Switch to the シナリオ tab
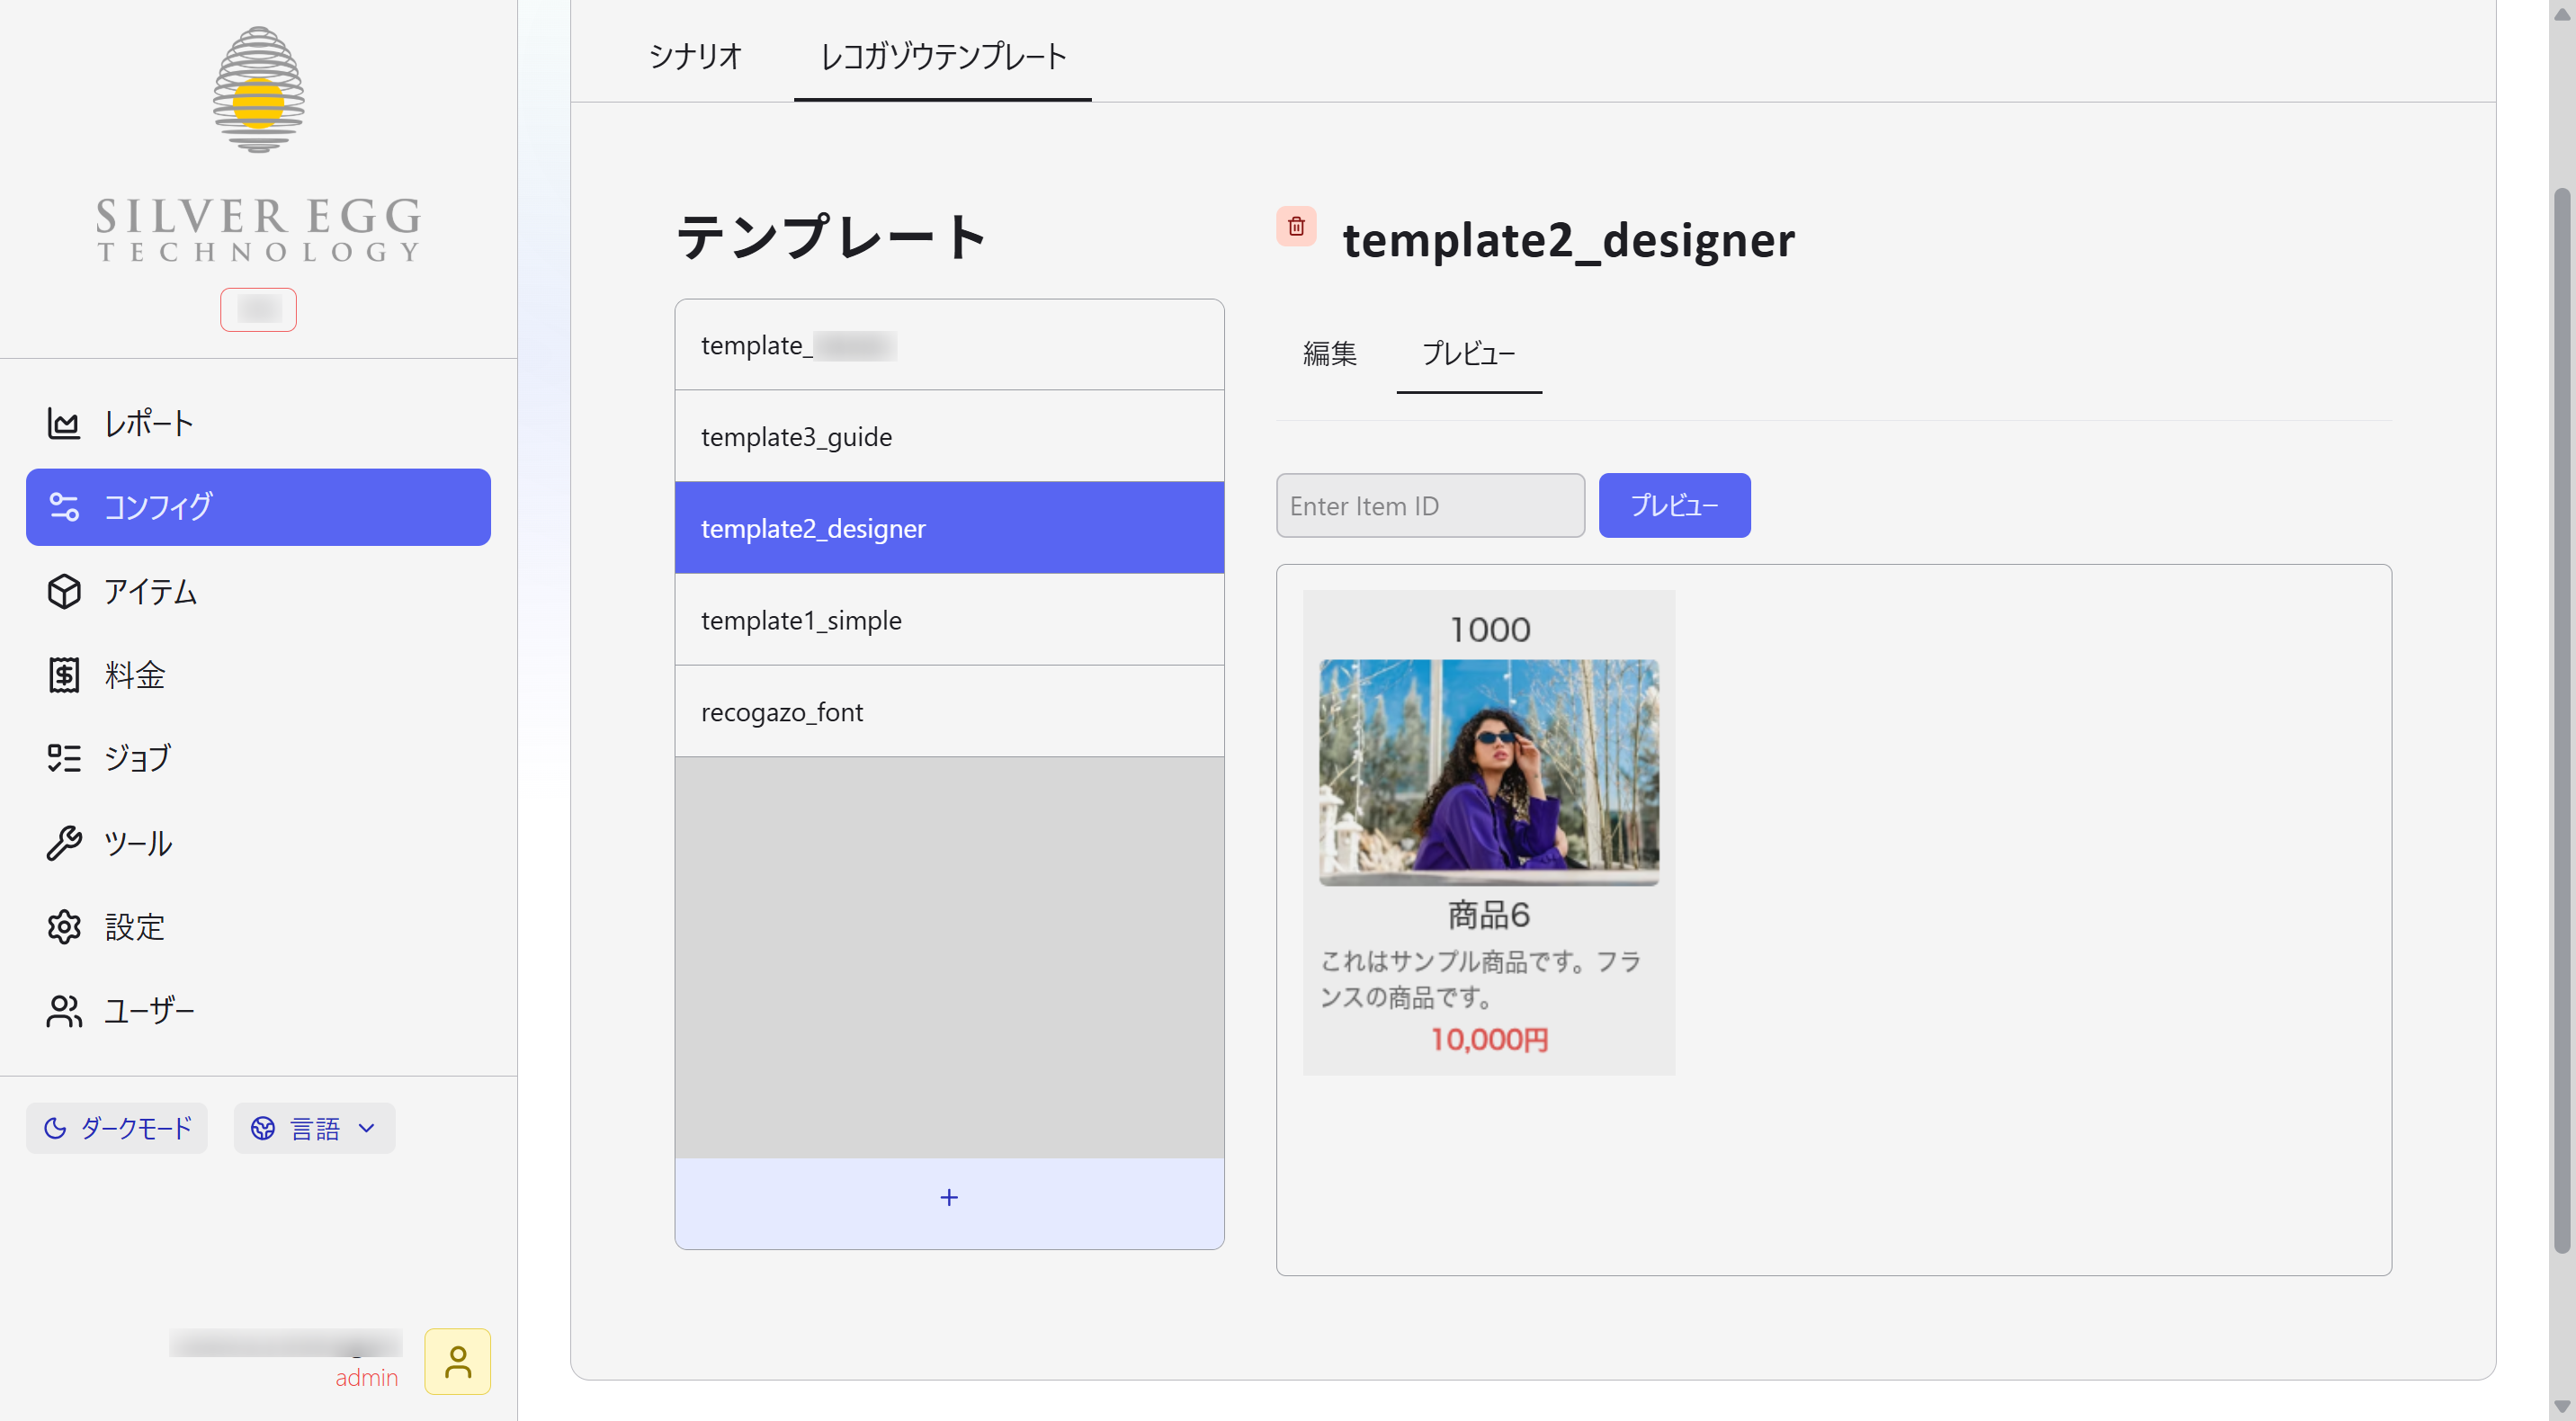2576x1421 pixels. pos(694,57)
